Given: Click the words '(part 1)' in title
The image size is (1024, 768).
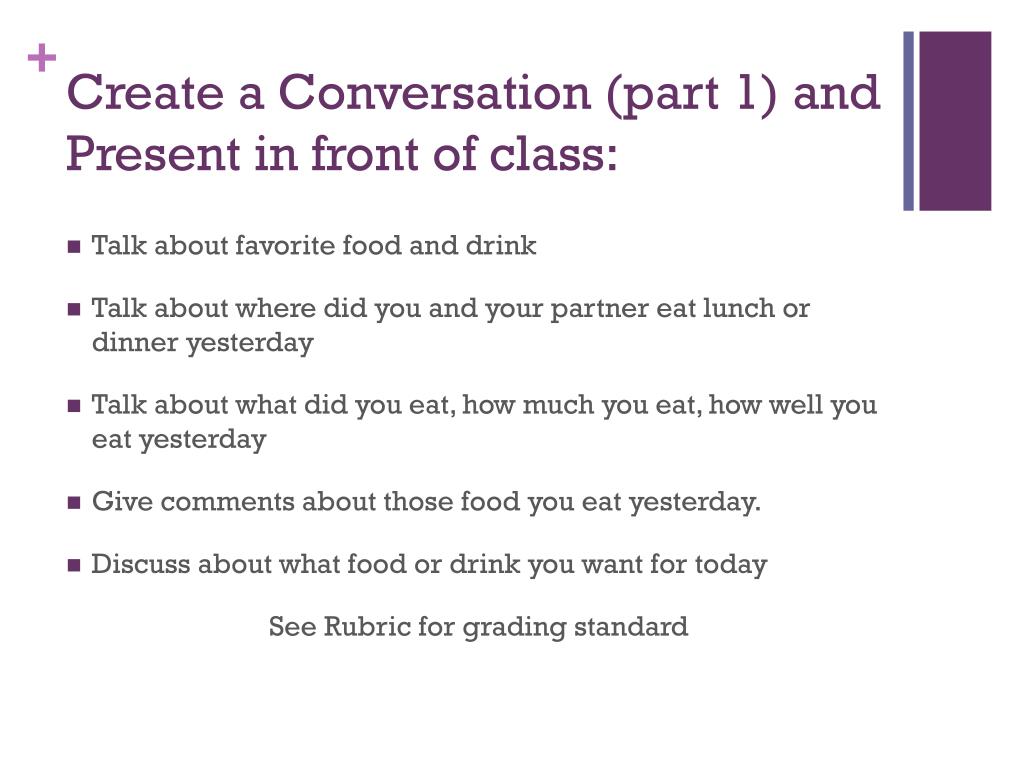Looking at the screenshot, I should [x=692, y=93].
